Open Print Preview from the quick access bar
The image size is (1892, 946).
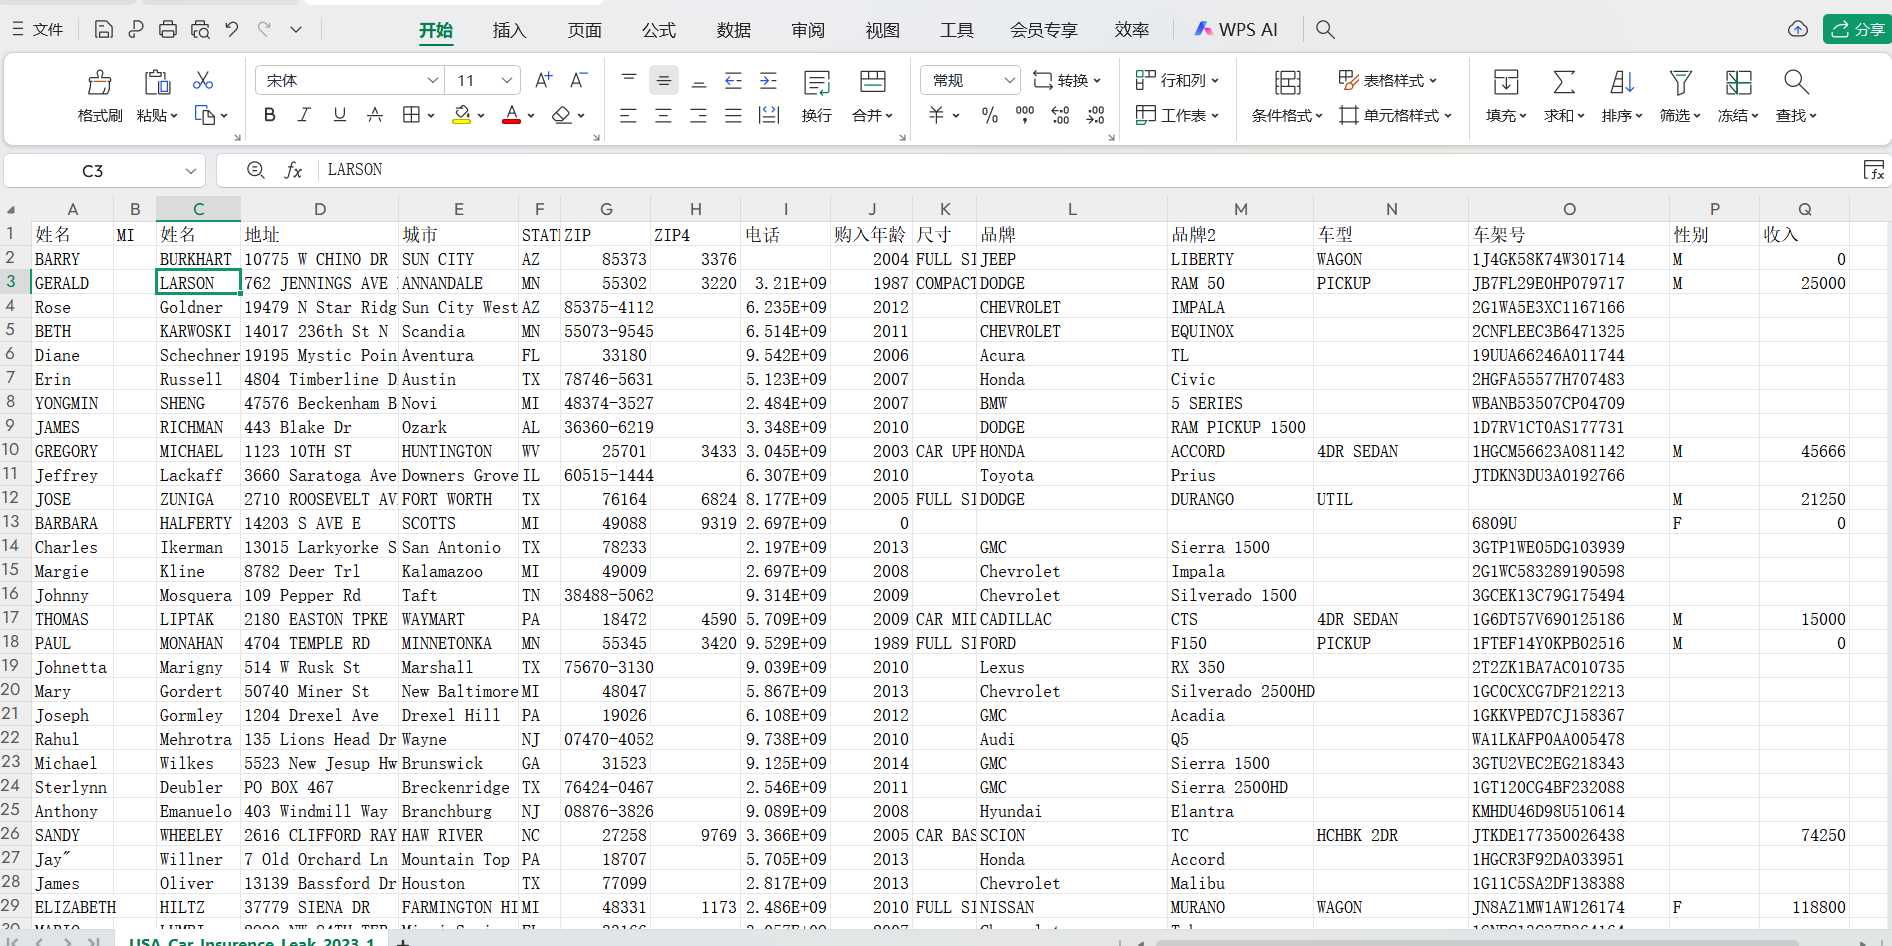(x=200, y=29)
